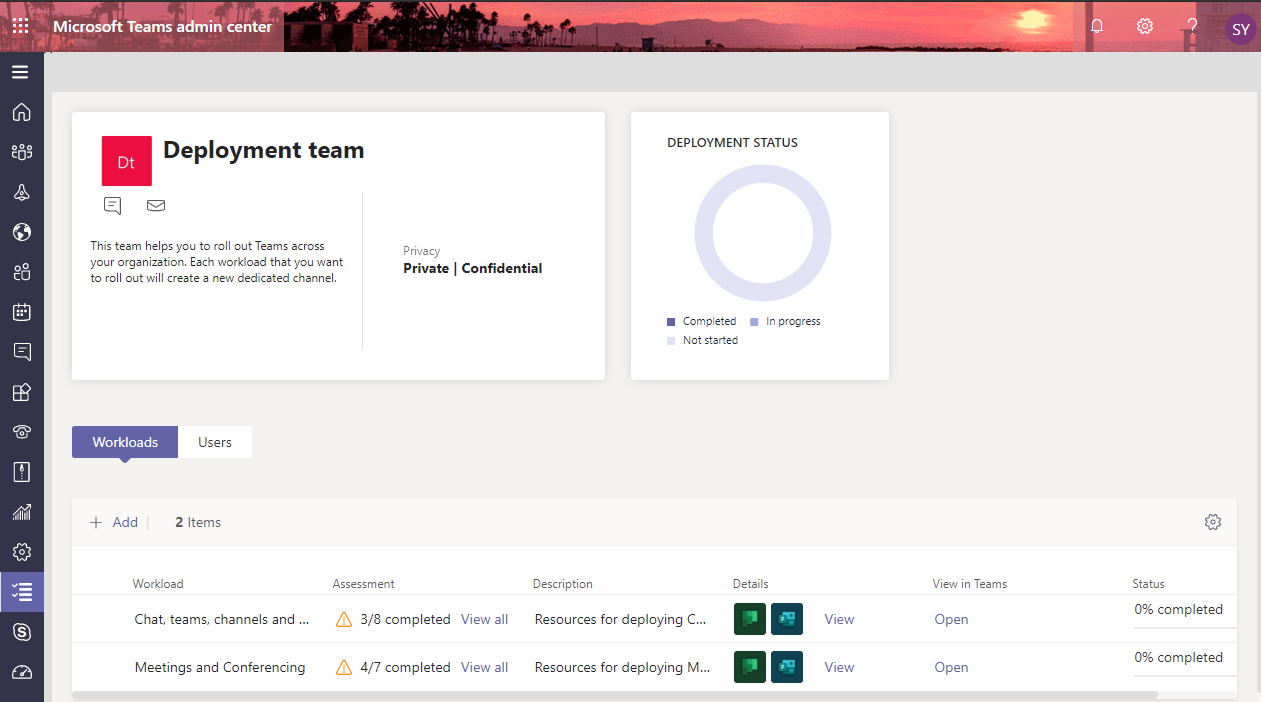
Task: Click the Dt team avatar tile
Action: pos(127,161)
